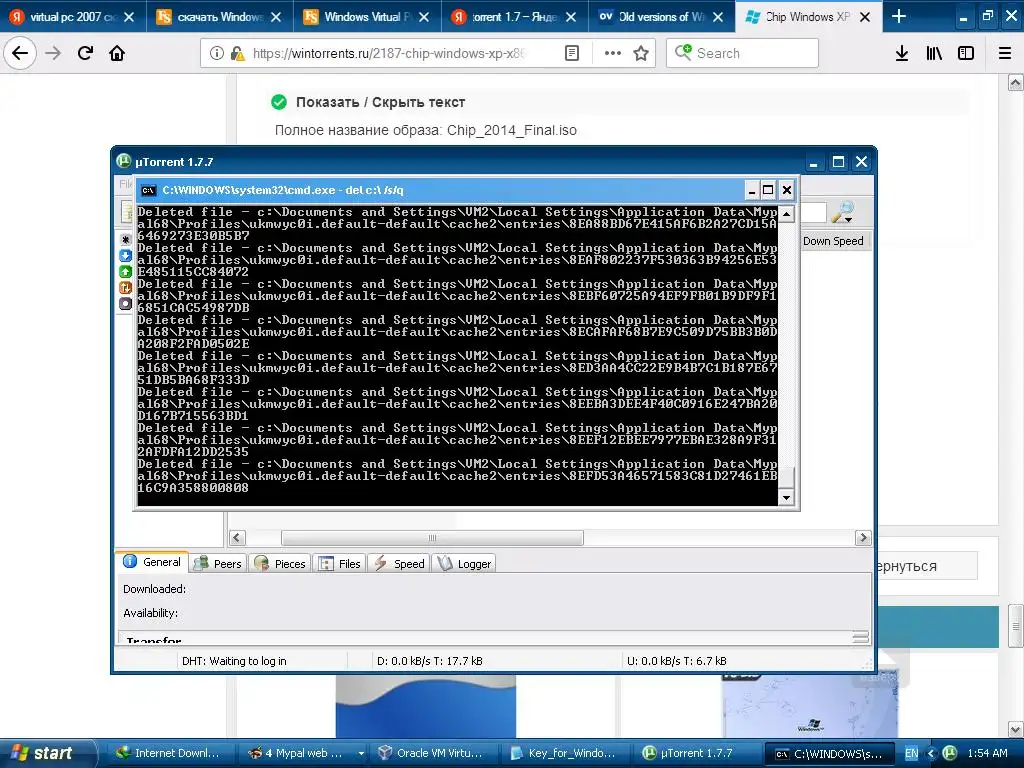The image size is (1024, 768).
Task: Click 'D: 0.0 kB/s T: 17.7 kB' status
Action: [430, 661]
